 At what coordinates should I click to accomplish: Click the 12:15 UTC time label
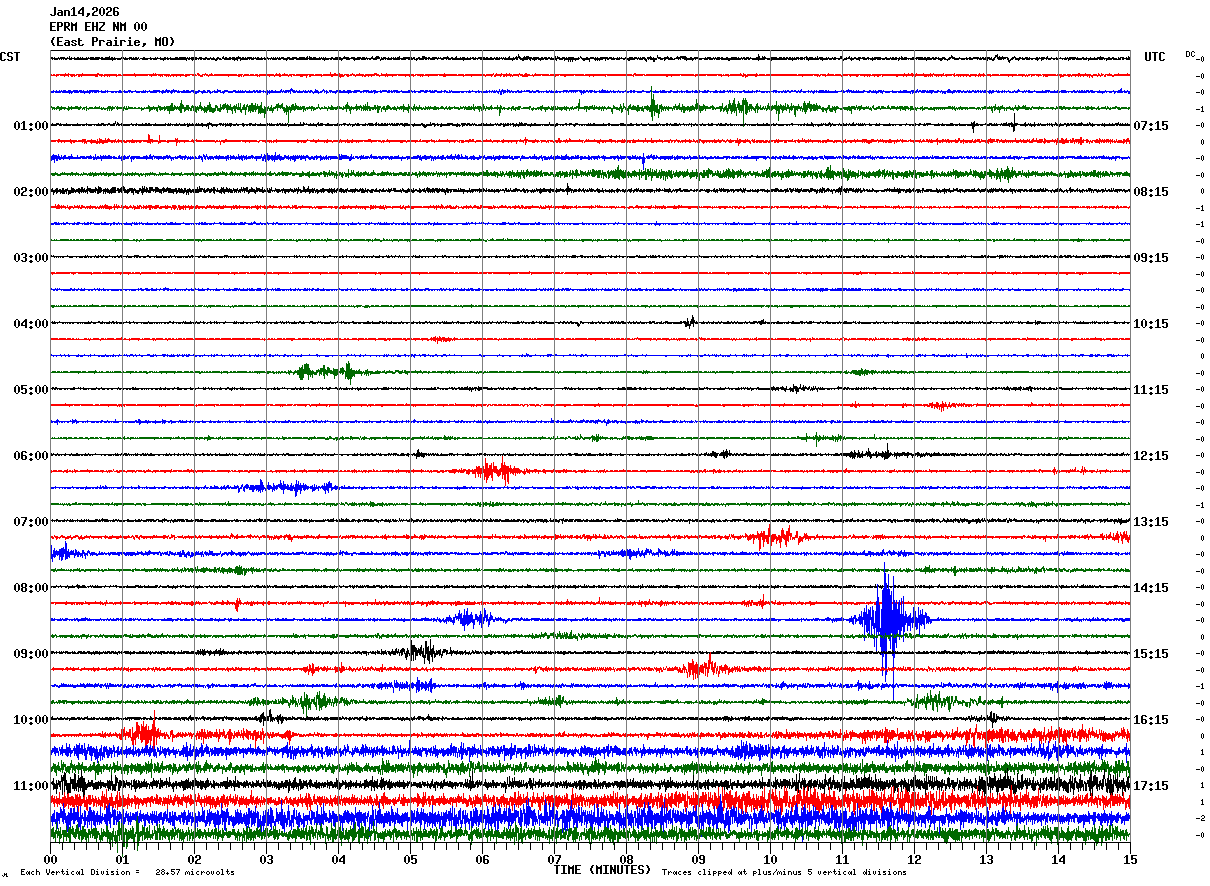point(1150,456)
